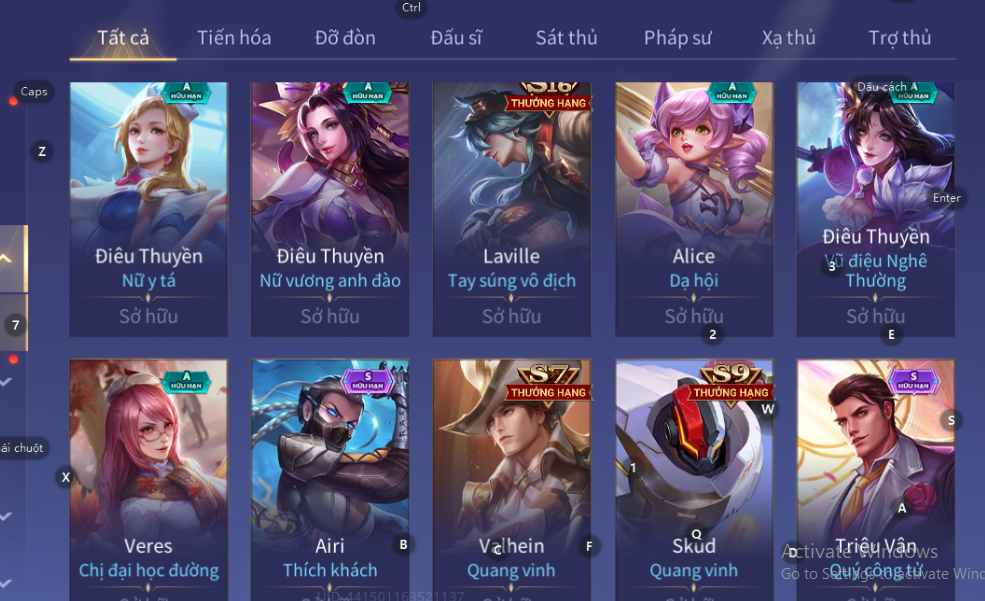Expand the left sidebar up arrow
This screenshot has width=985, height=601.
6,258
